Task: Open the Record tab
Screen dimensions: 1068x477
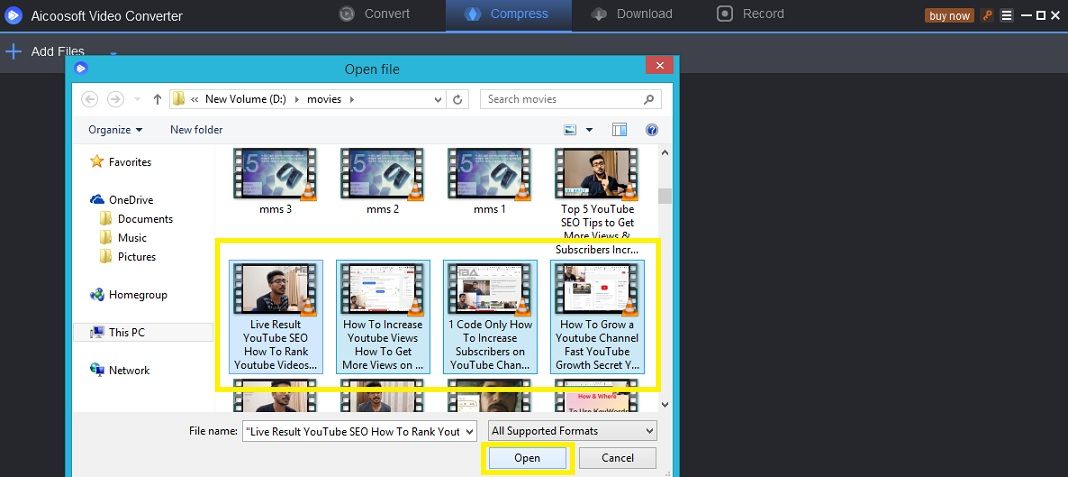Action: (x=750, y=14)
